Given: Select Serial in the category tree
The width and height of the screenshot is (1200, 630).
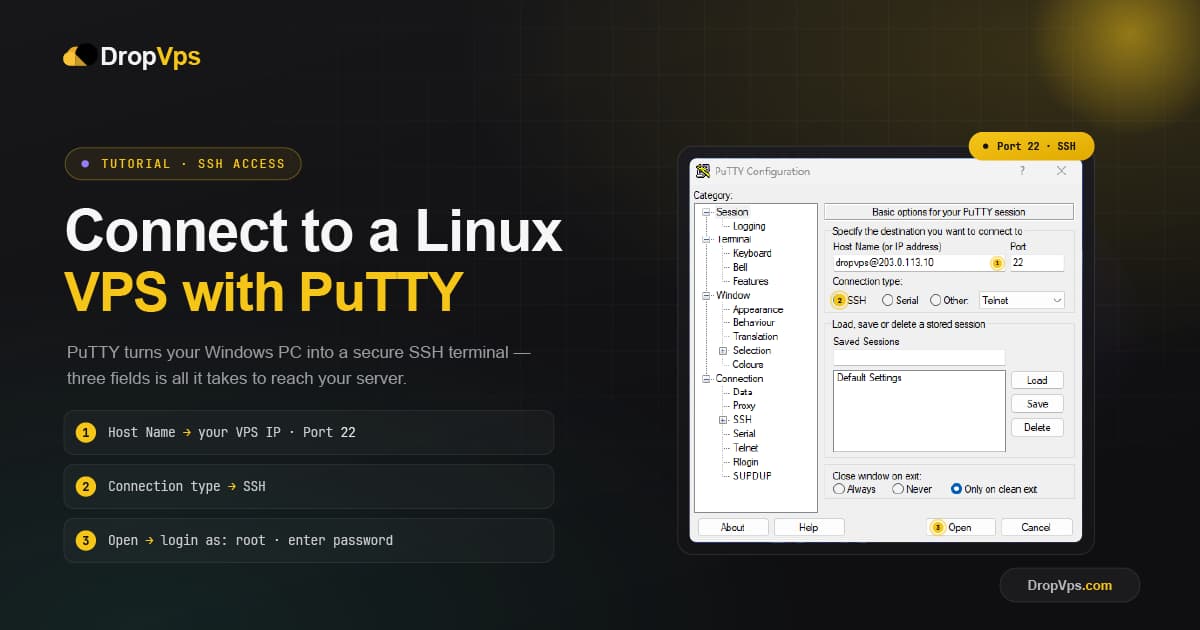Looking at the screenshot, I should [744, 434].
